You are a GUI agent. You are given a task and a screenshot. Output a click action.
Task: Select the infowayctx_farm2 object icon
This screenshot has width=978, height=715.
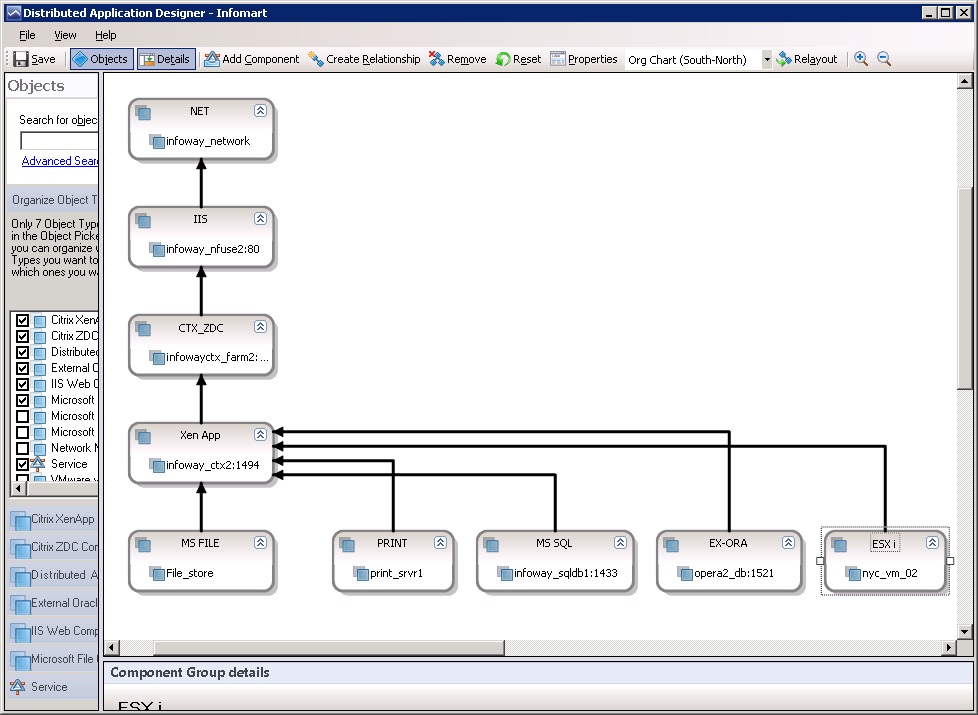[157, 358]
